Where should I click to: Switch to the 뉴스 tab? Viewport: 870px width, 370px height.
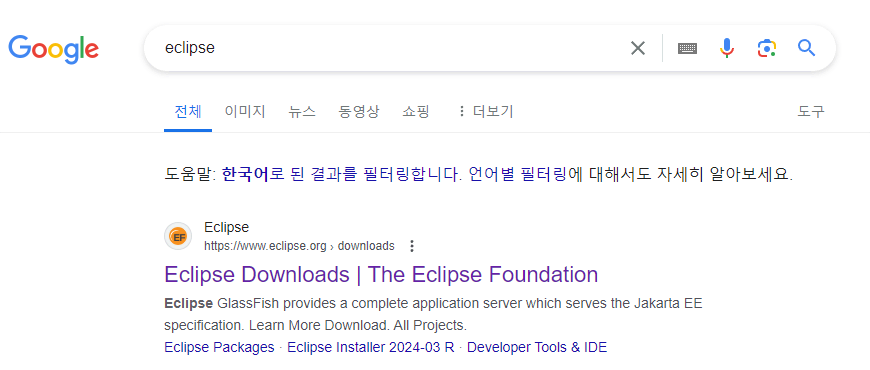pos(302,111)
